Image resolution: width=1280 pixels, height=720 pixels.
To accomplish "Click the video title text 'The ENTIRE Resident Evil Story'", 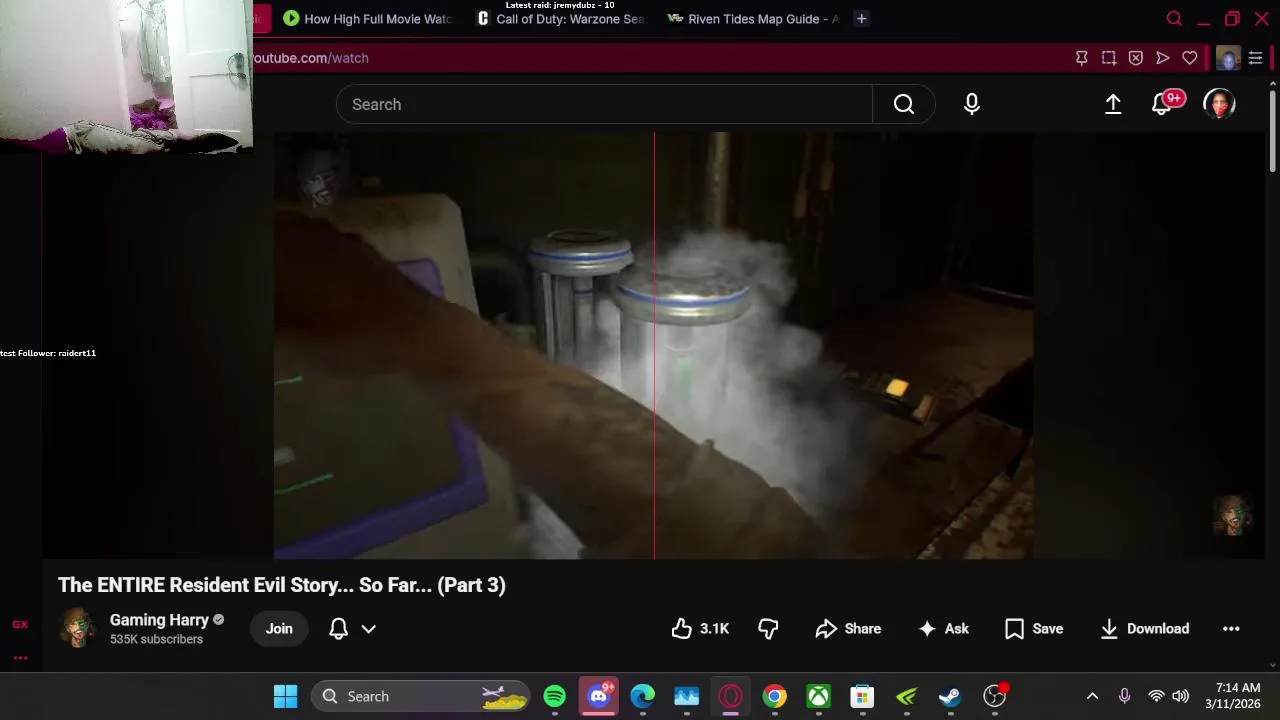I will click(282, 585).
